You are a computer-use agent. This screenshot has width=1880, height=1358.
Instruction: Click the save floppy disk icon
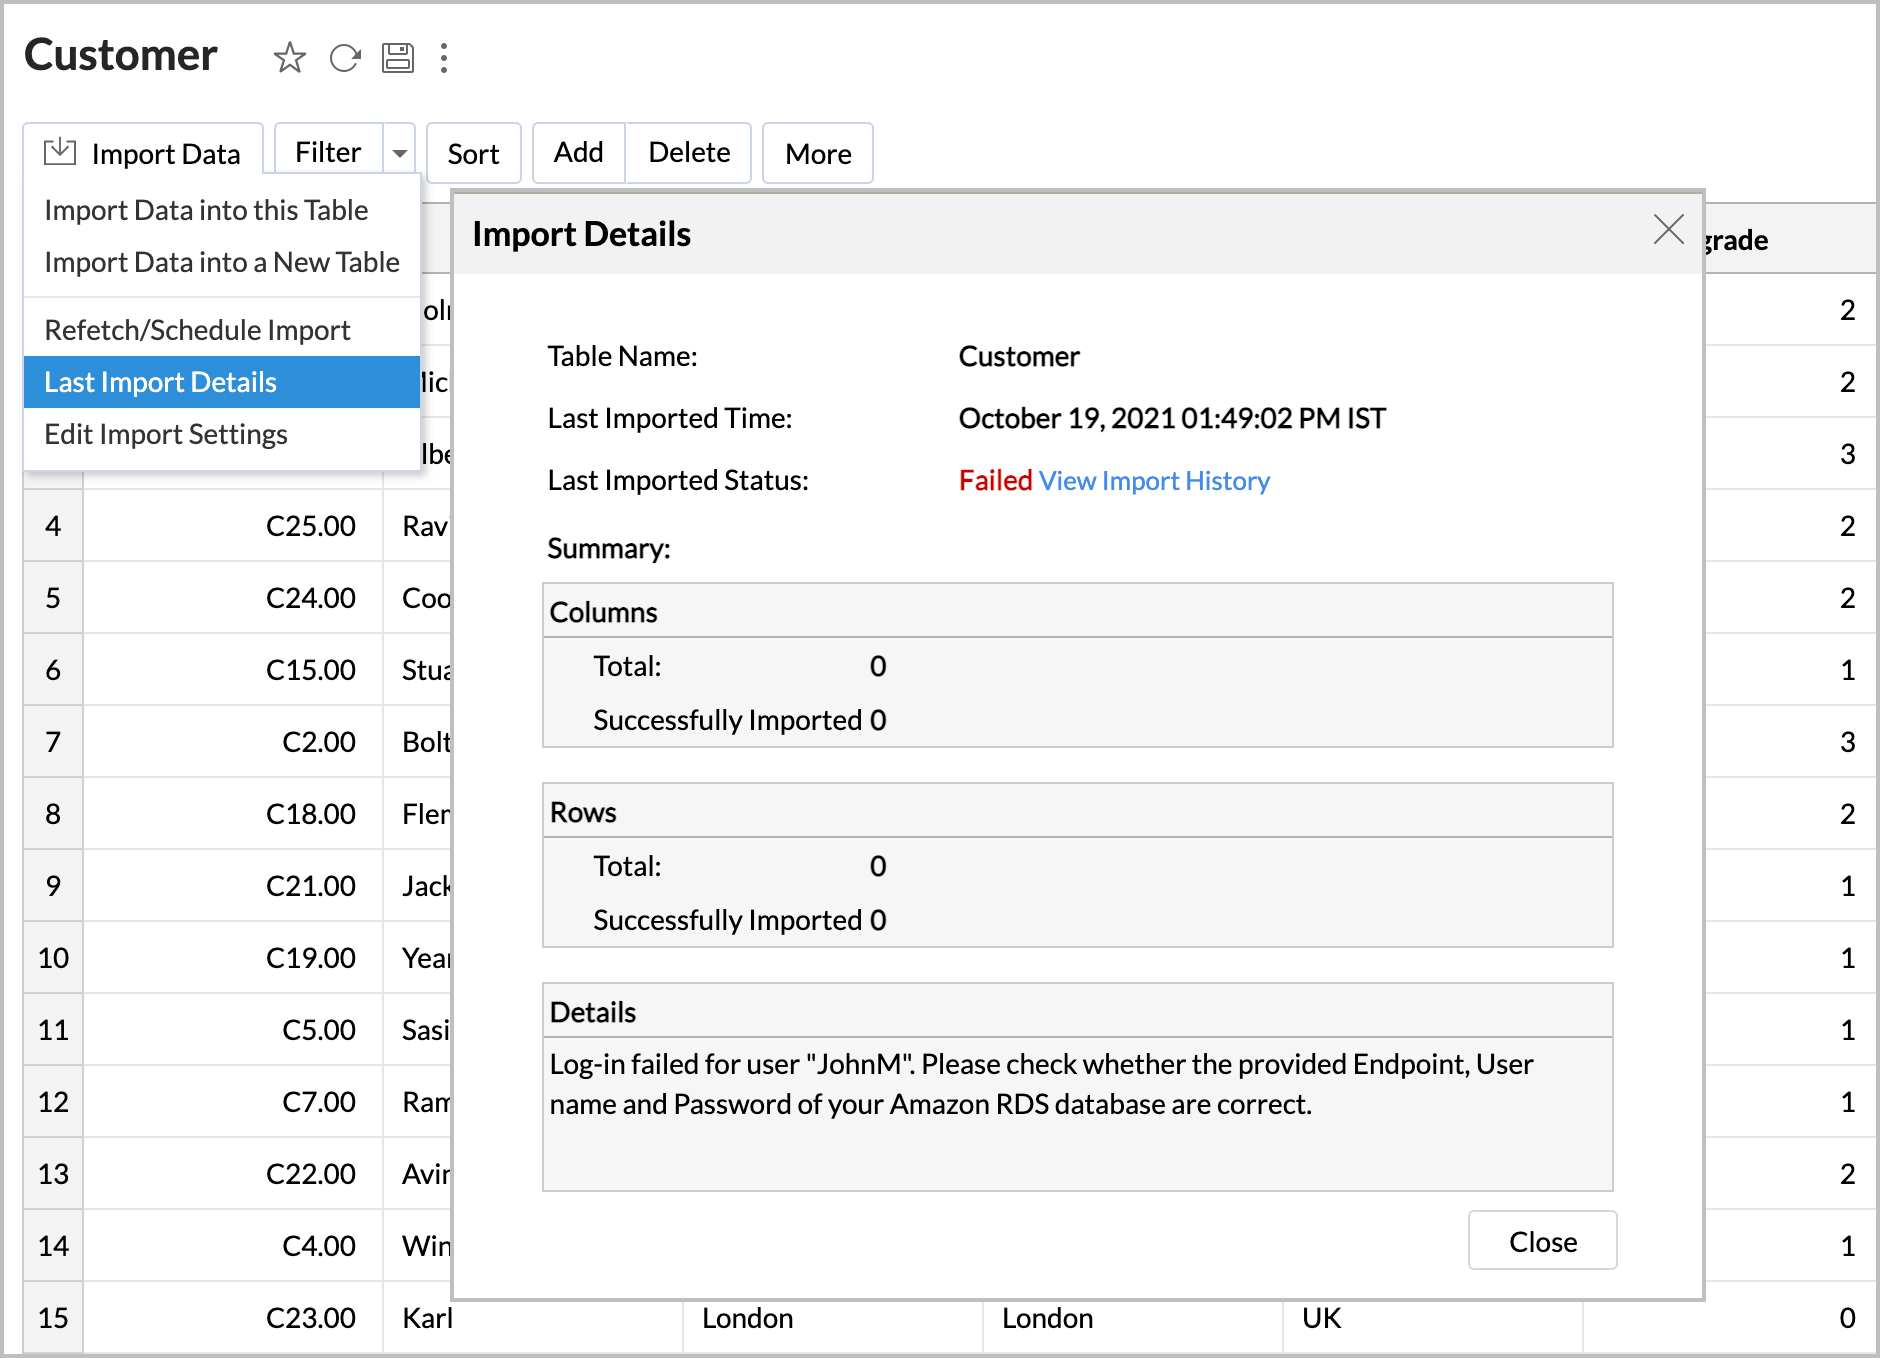coord(398,58)
